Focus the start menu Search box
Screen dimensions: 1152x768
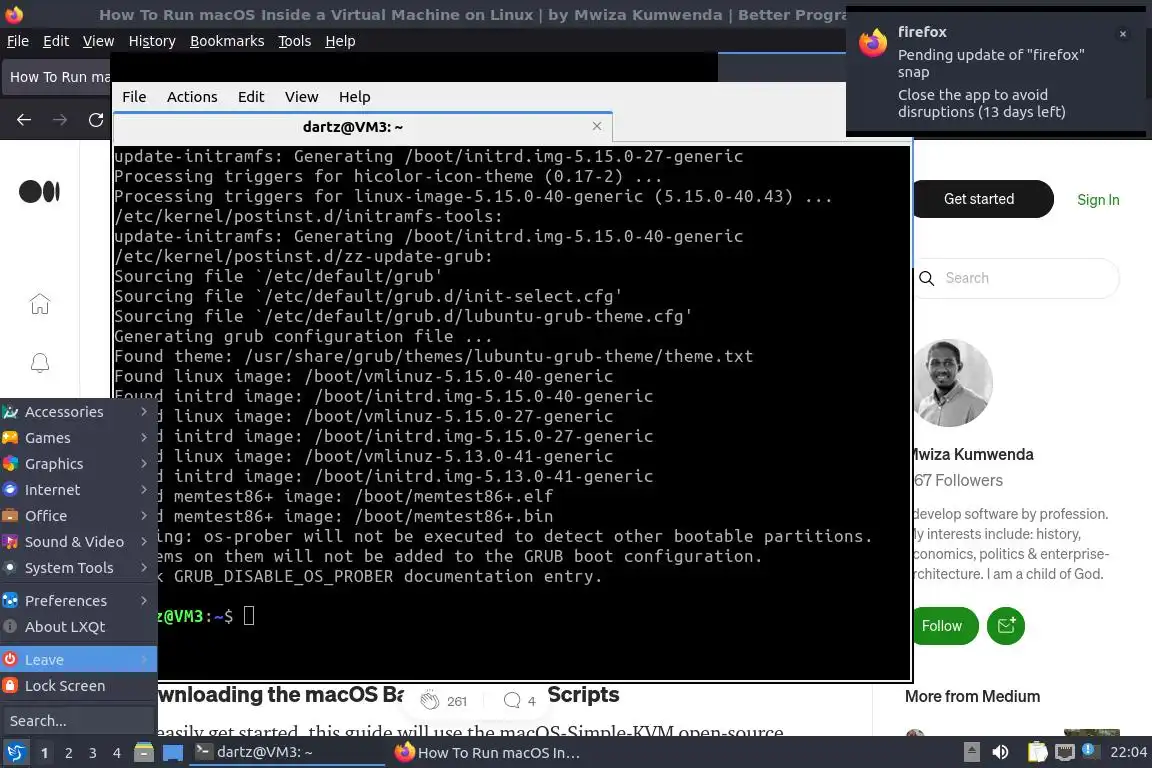point(78,721)
